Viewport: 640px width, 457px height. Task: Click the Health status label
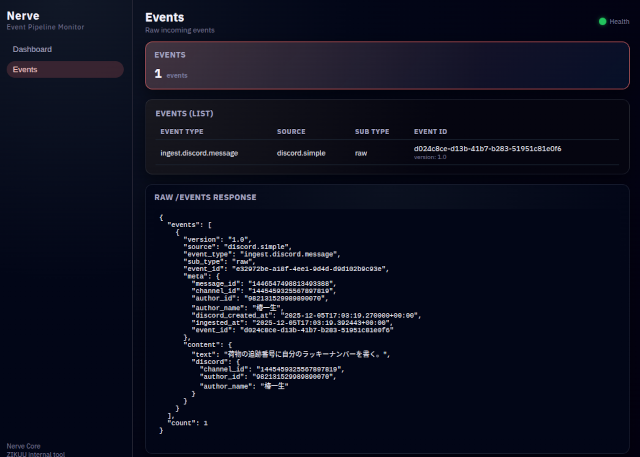coord(619,21)
